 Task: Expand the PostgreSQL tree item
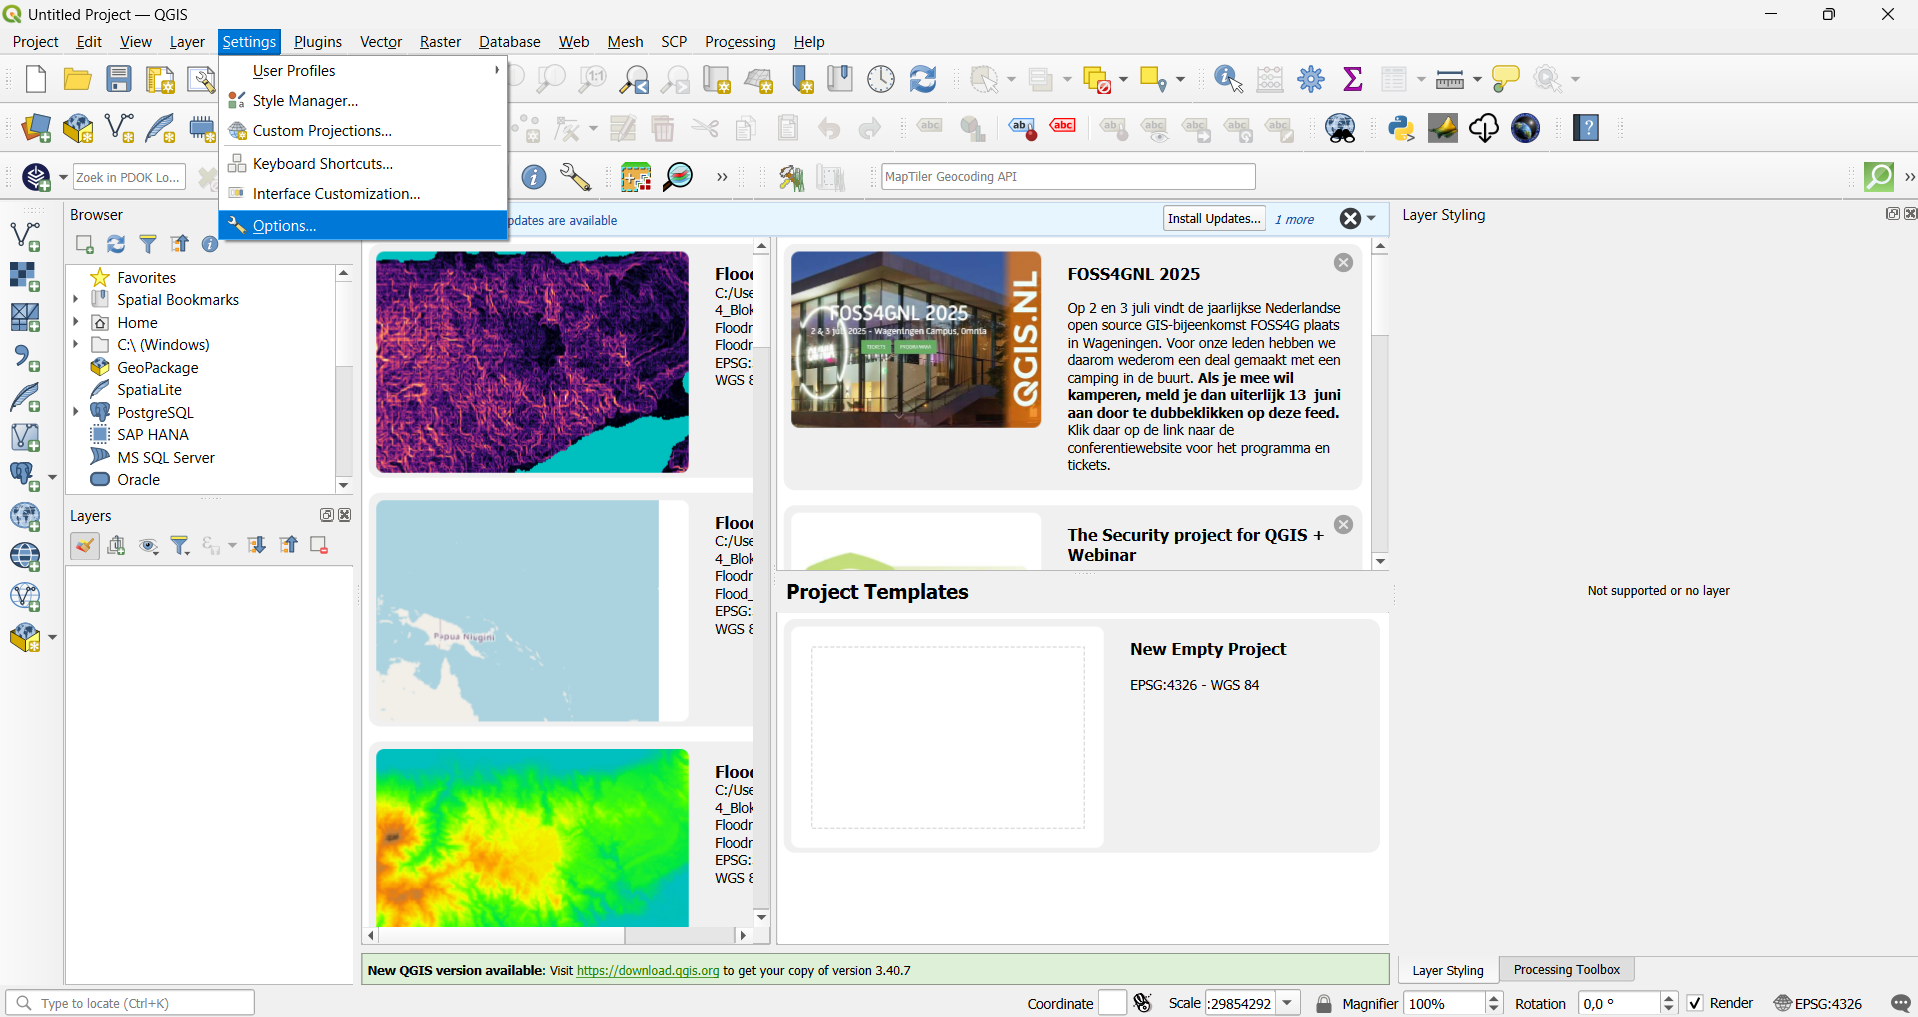pos(76,412)
